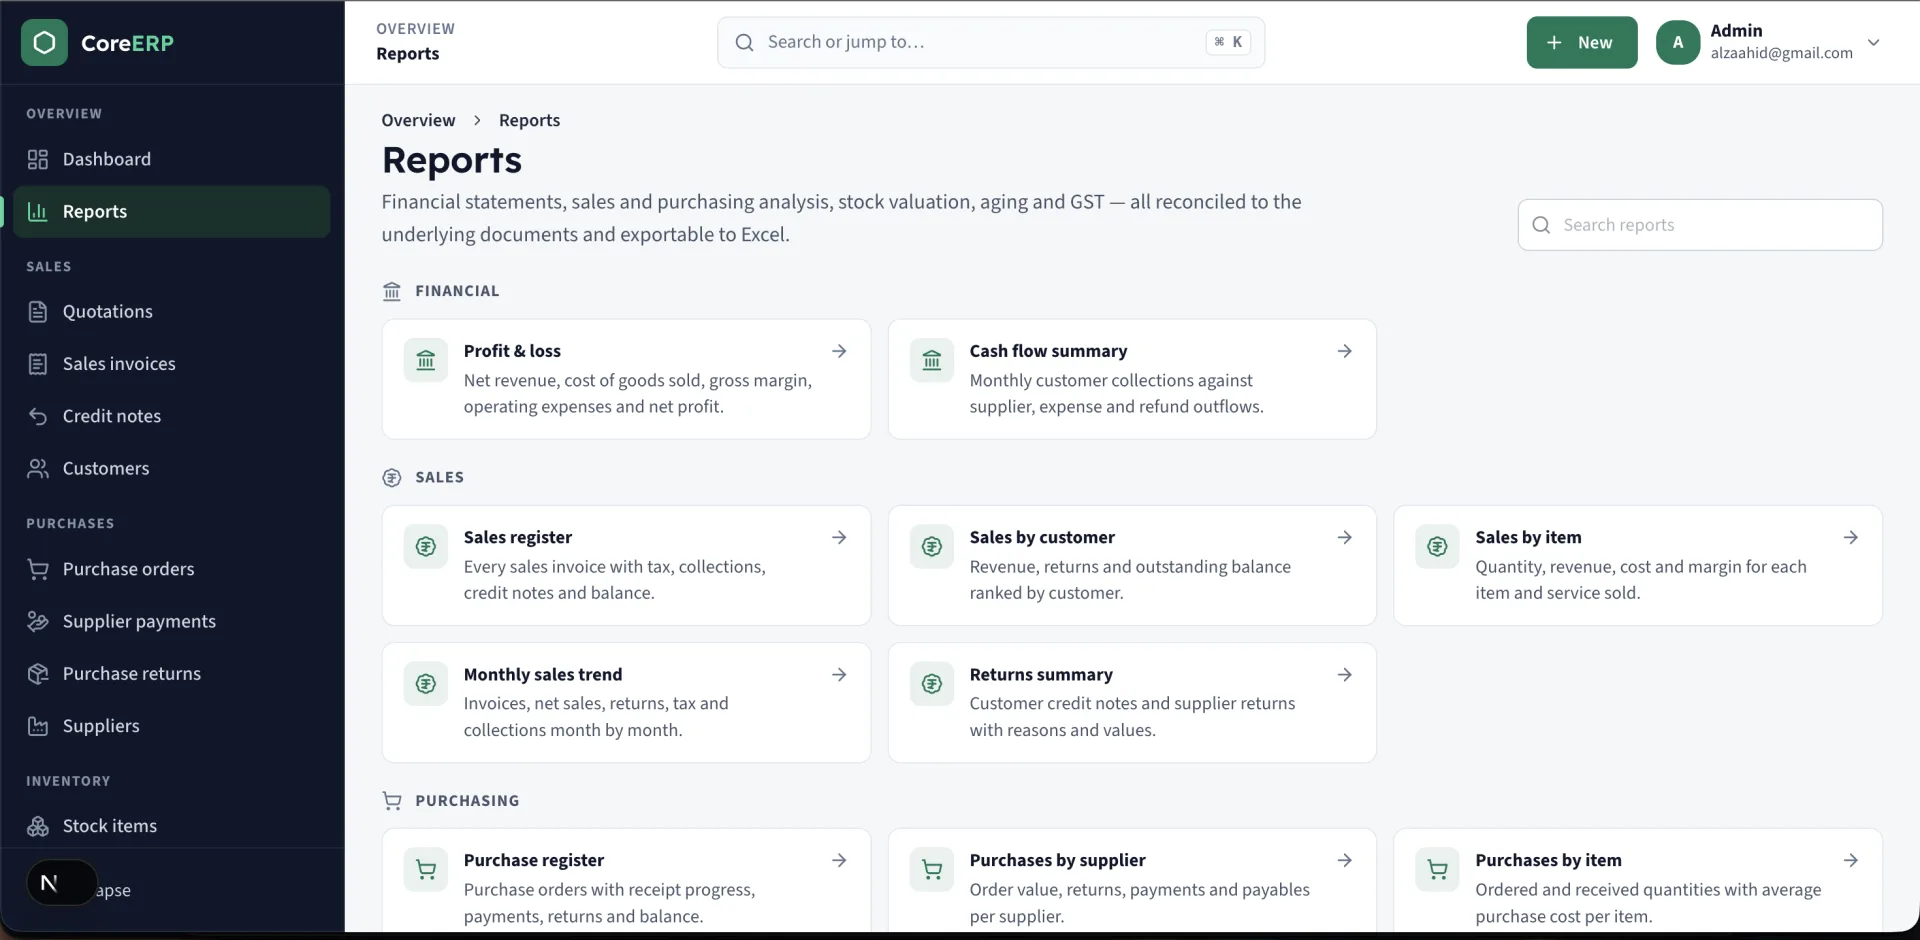The image size is (1920, 940).
Task: Click the CoreERP hexagon logo icon
Action: pyautogui.click(x=44, y=42)
